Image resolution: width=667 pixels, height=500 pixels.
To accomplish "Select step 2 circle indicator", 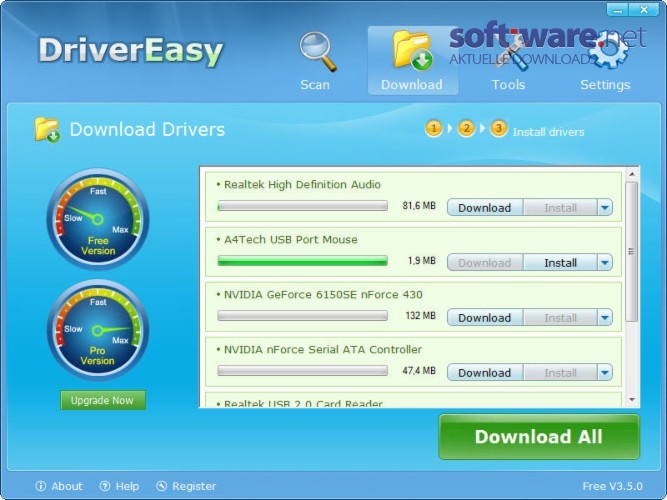I will 466,128.
